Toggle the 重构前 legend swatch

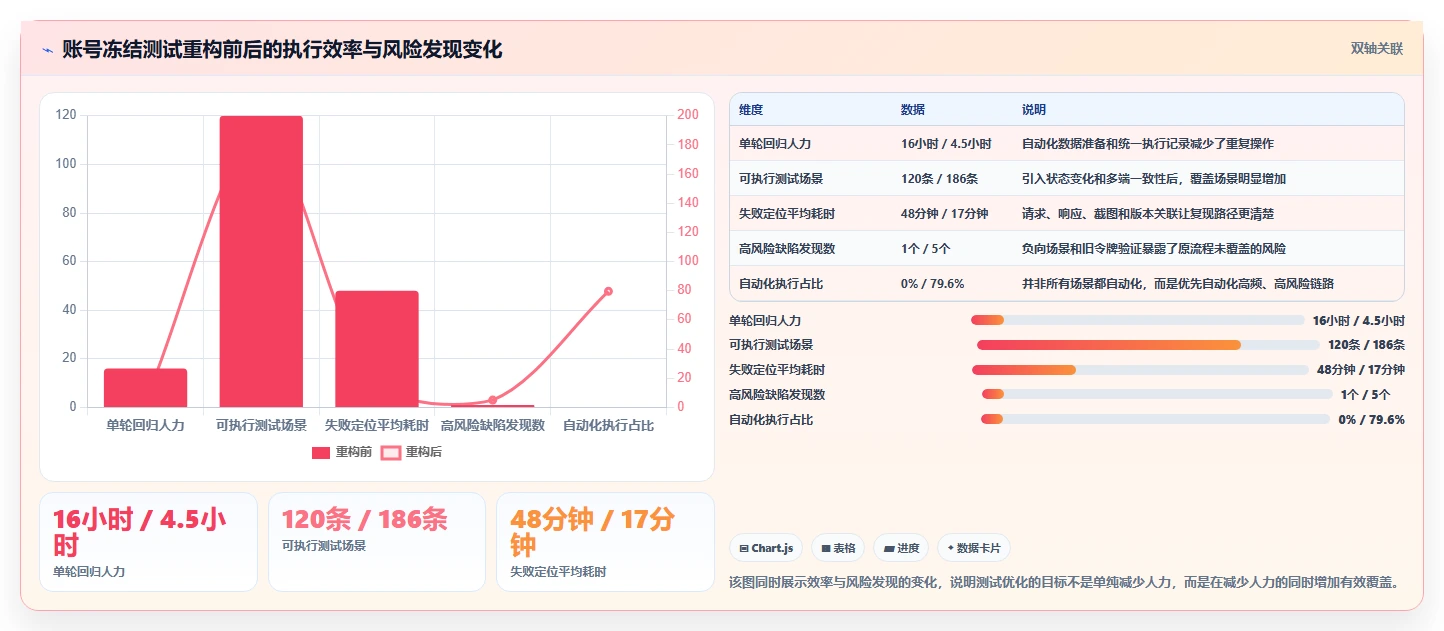coord(320,453)
